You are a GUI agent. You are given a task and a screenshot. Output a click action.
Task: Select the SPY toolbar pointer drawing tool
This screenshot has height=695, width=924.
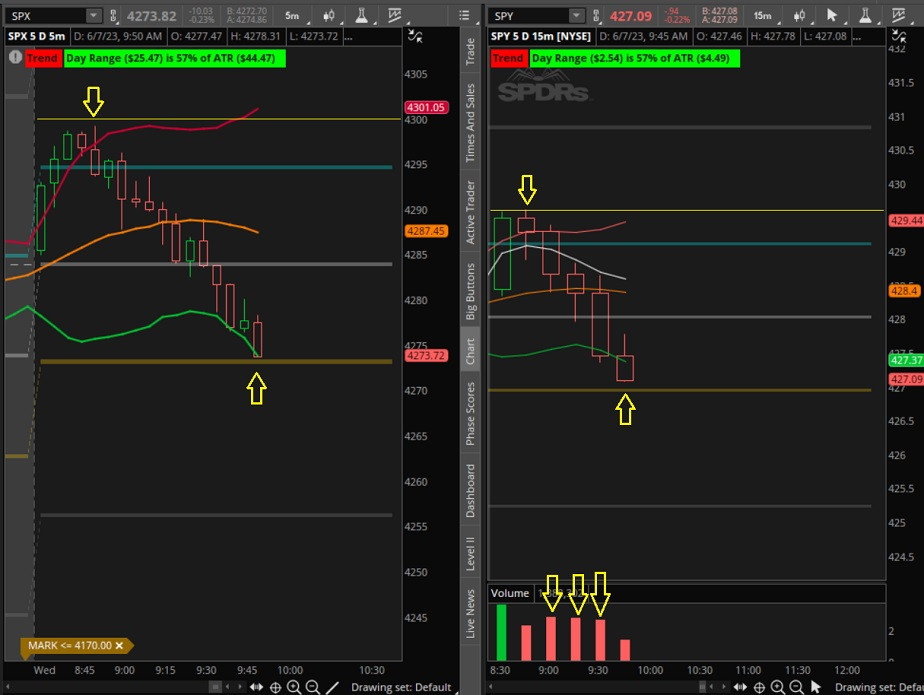[x=831, y=16]
